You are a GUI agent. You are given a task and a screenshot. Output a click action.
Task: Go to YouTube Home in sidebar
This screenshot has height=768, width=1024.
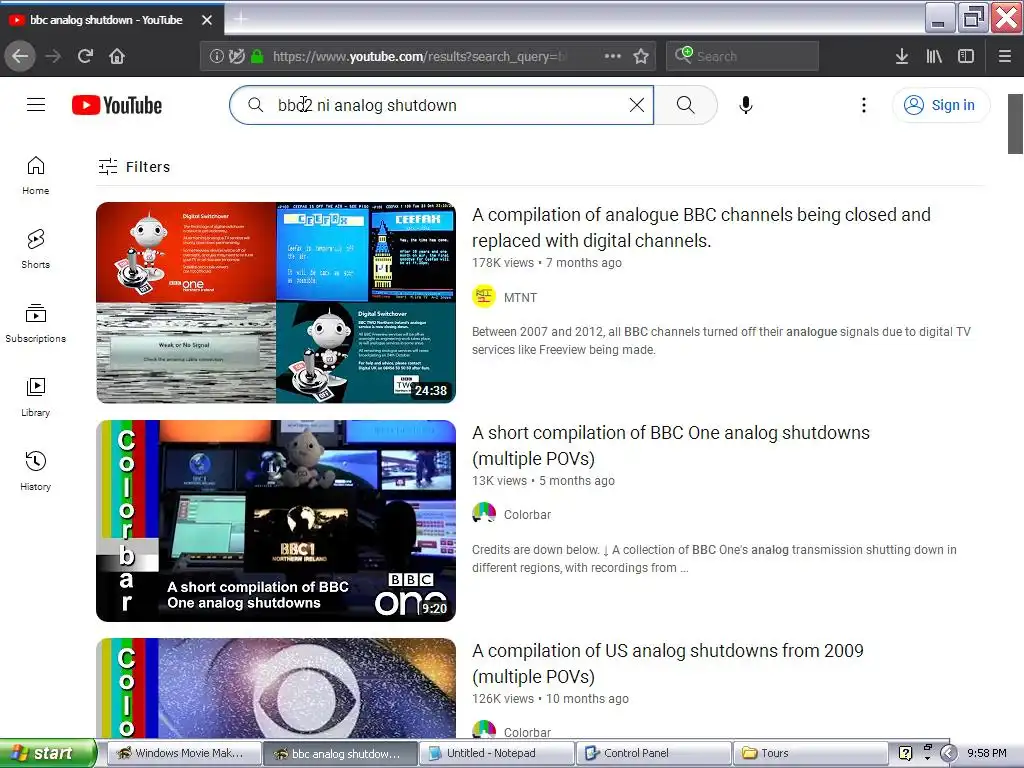click(35, 176)
